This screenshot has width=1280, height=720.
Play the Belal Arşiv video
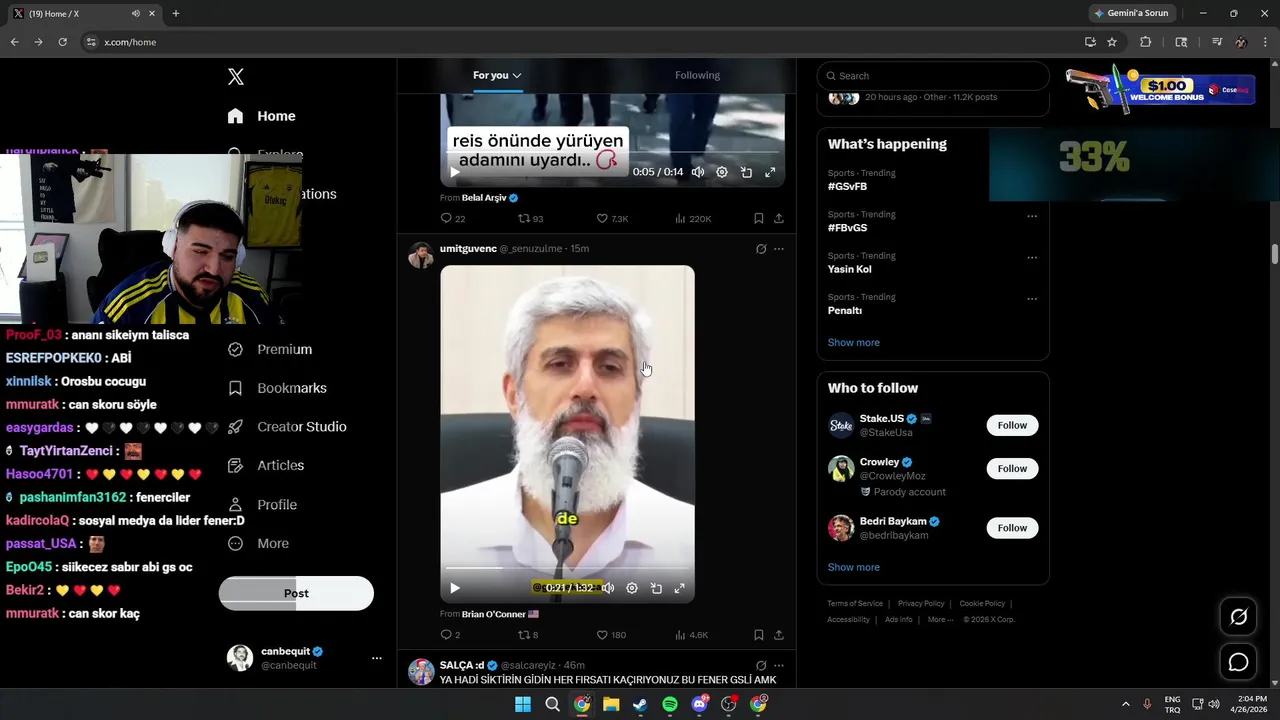click(x=455, y=172)
